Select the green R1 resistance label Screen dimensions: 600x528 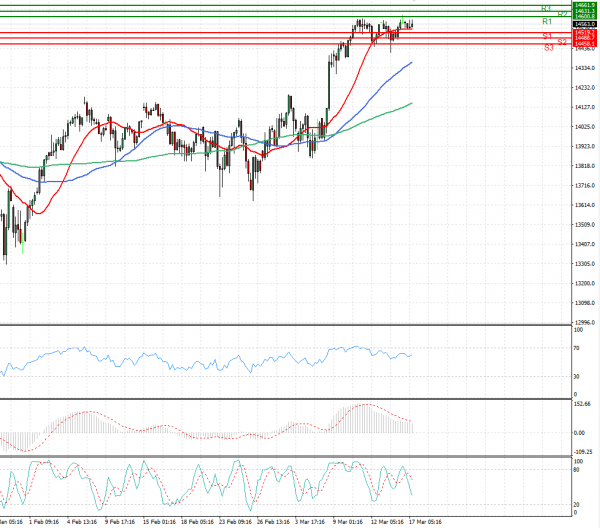click(x=547, y=21)
